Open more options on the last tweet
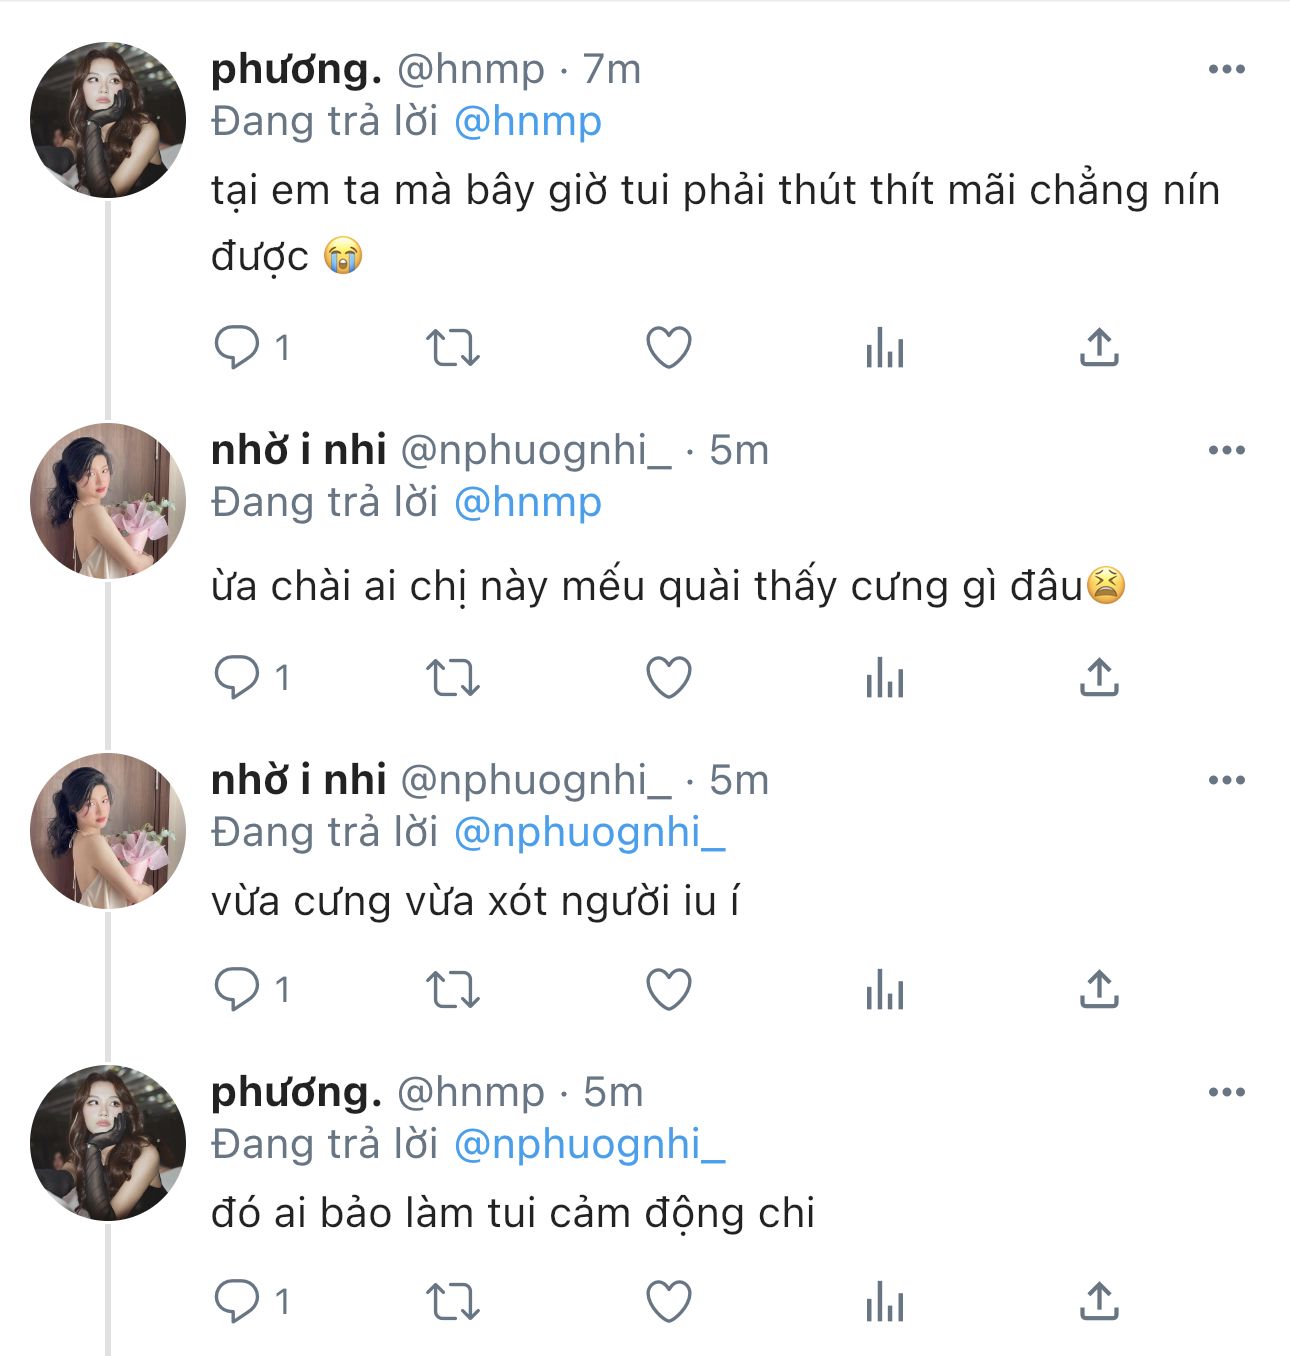The image size is (1290, 1356). (1226, 1092)
